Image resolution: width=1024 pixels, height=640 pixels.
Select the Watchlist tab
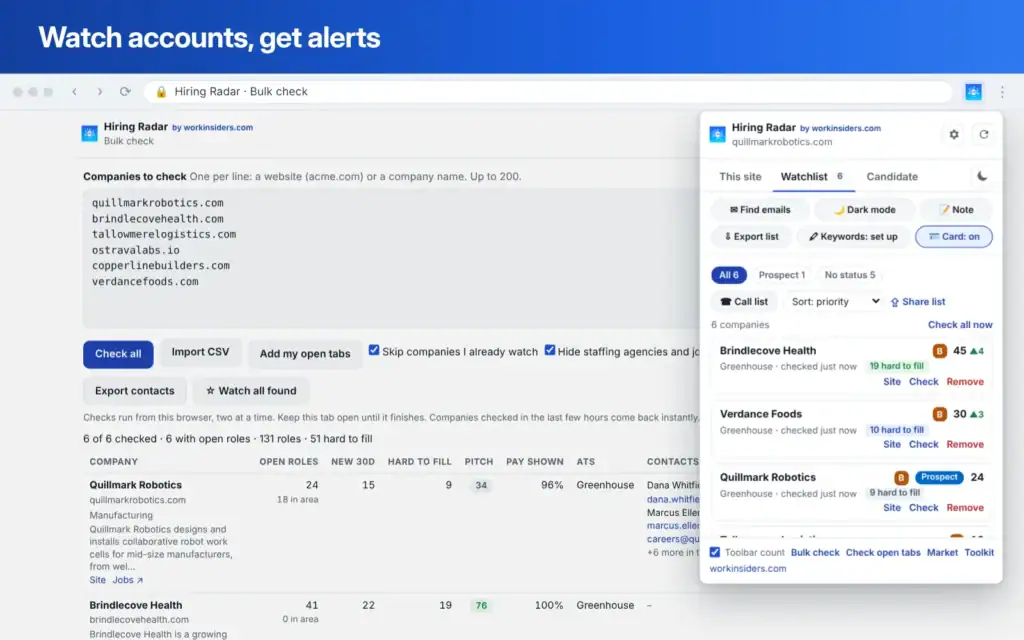812,176
